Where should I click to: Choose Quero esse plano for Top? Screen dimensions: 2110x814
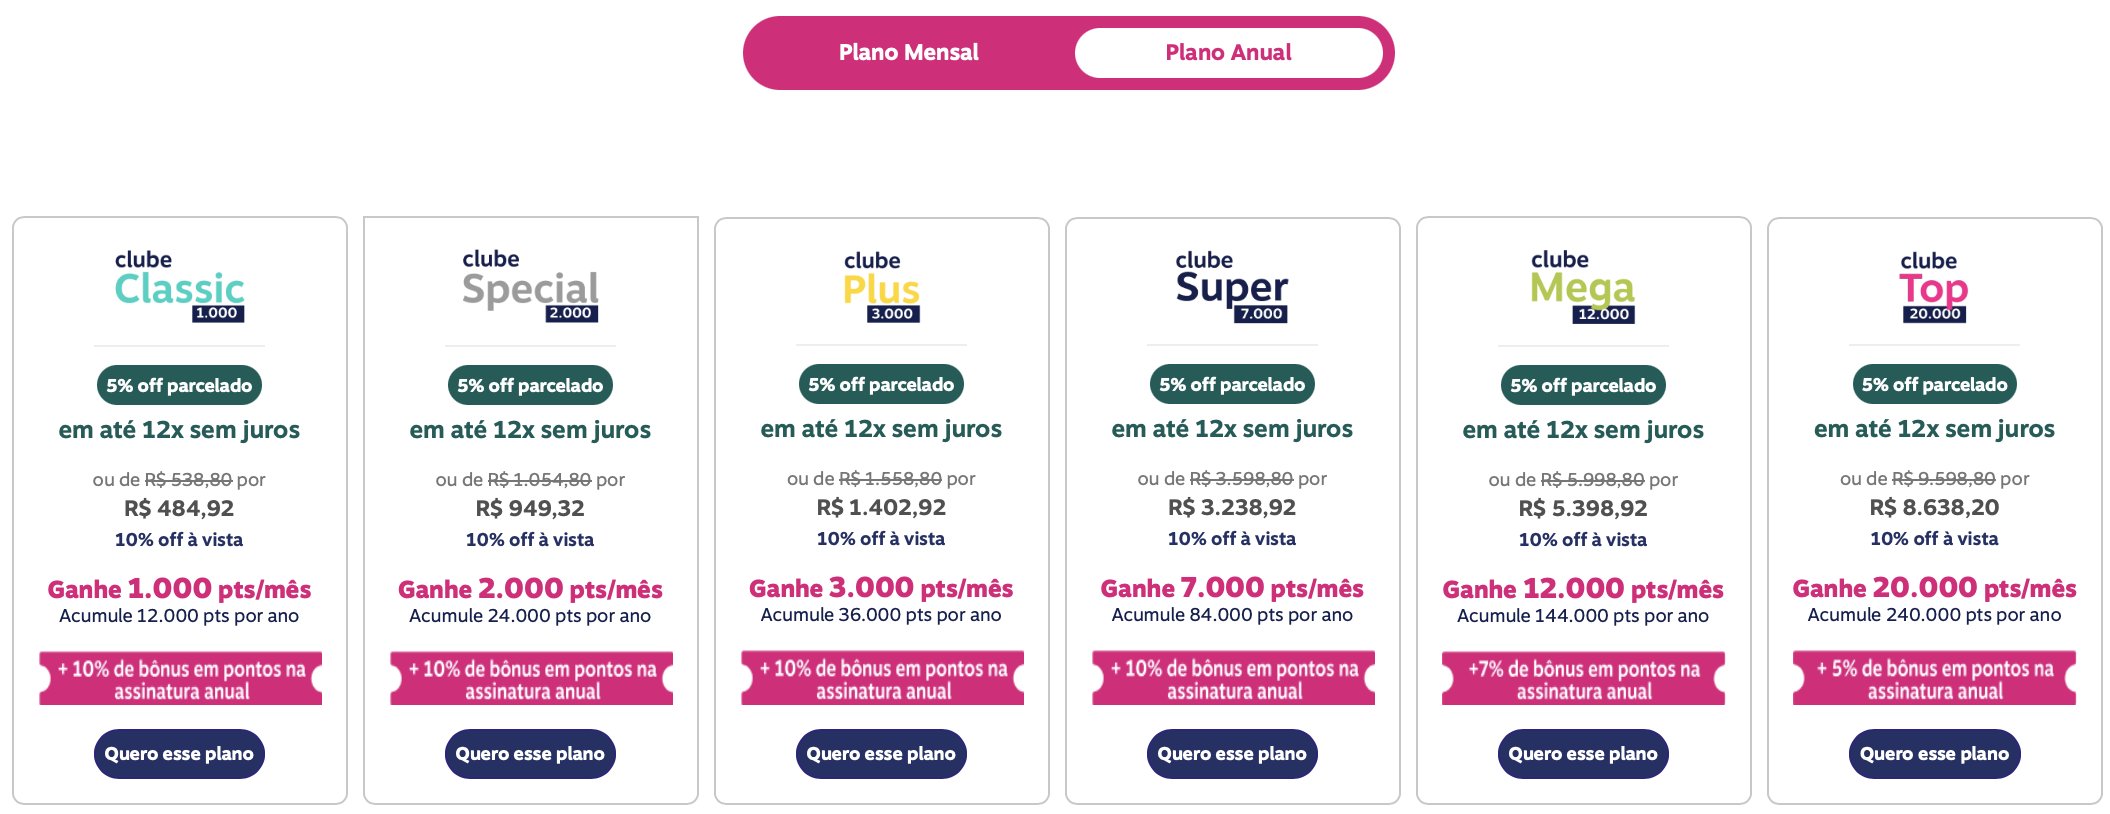[x=1934, y=754]
